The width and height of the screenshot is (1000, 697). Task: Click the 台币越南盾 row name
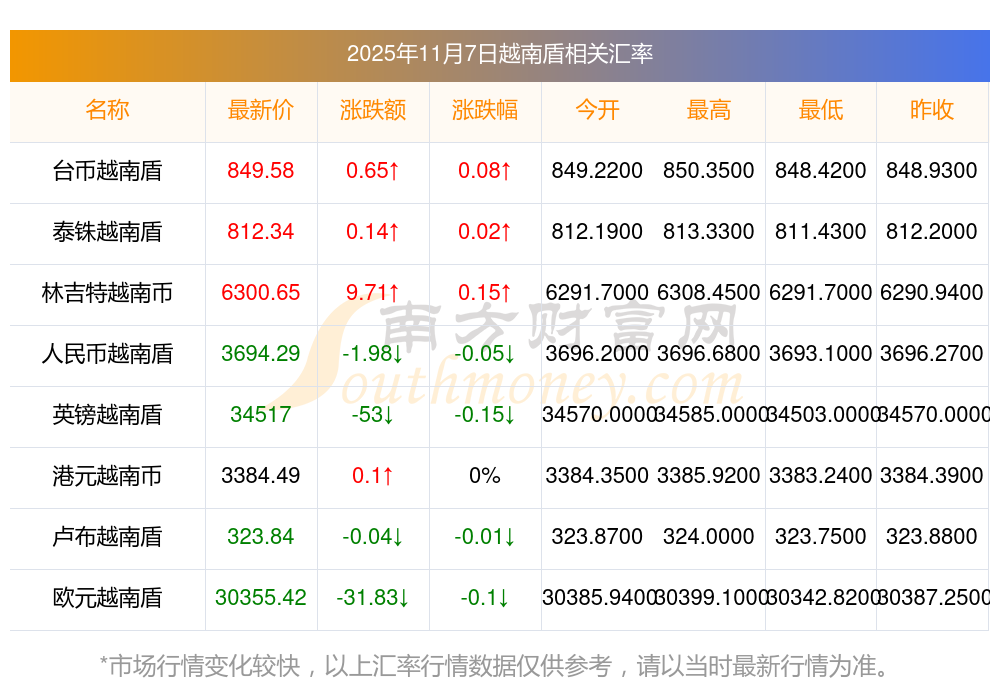(x=107, y=171)
